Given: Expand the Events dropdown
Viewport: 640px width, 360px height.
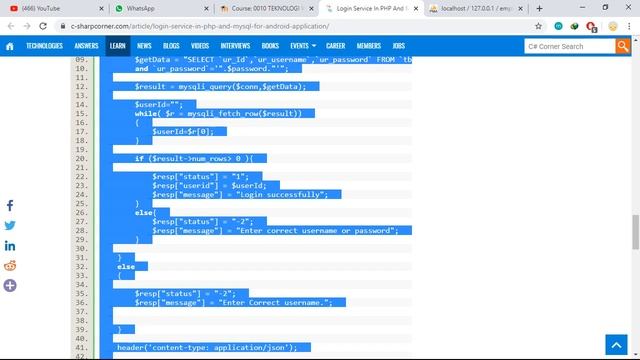Looking at the screenshot, I should click(x=303, y=46).
